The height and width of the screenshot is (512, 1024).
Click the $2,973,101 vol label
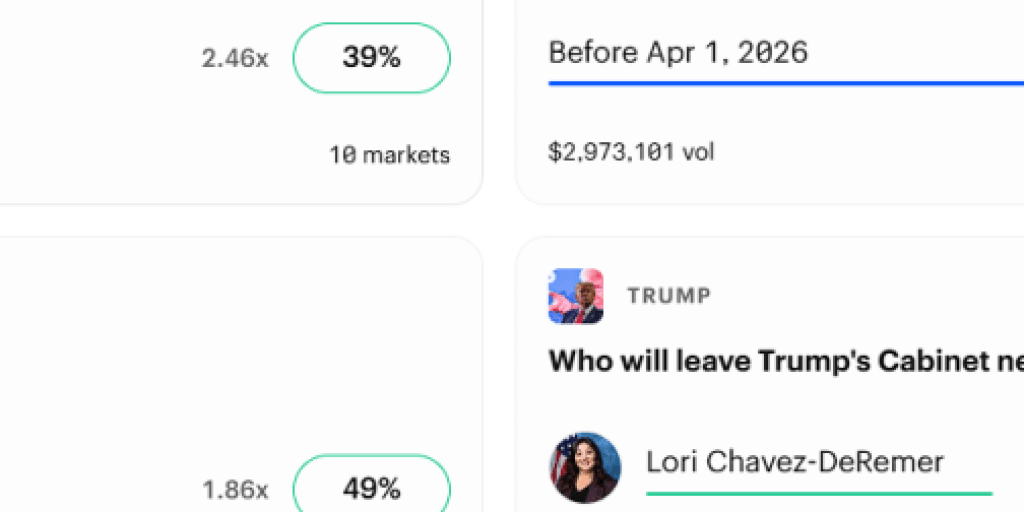tap(630, 152)
